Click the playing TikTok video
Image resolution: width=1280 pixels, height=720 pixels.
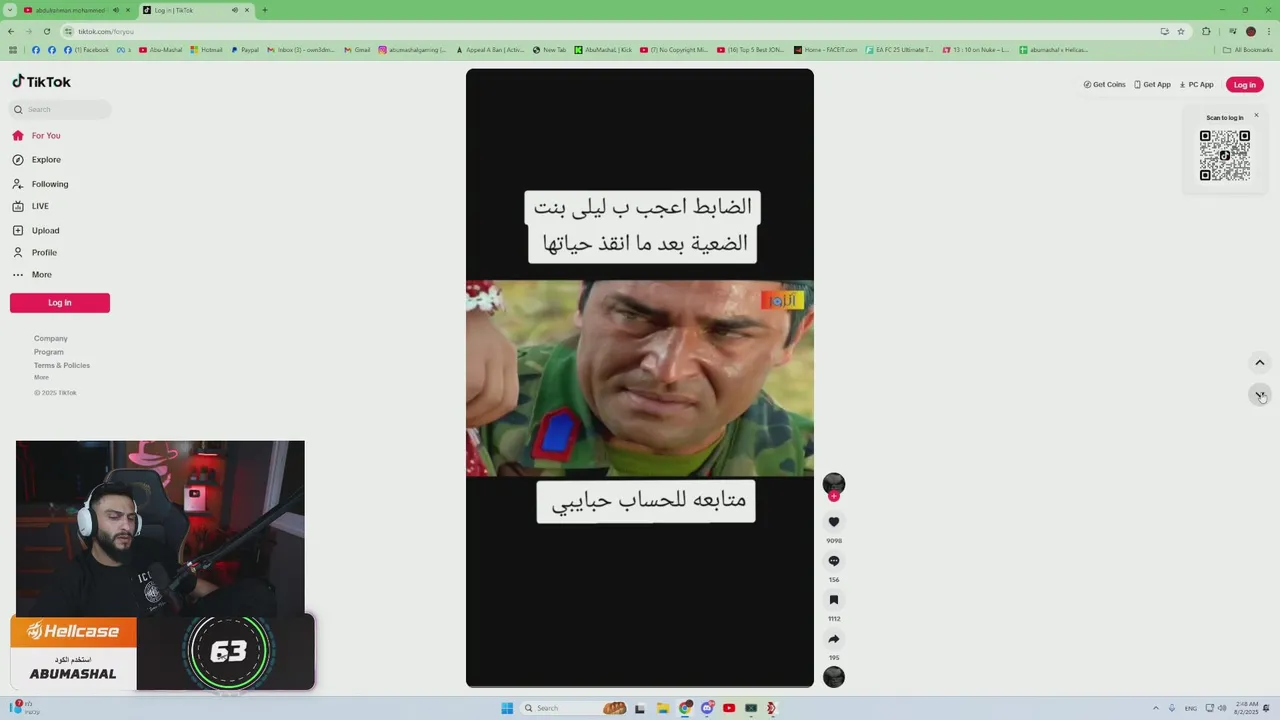(640, 378)
